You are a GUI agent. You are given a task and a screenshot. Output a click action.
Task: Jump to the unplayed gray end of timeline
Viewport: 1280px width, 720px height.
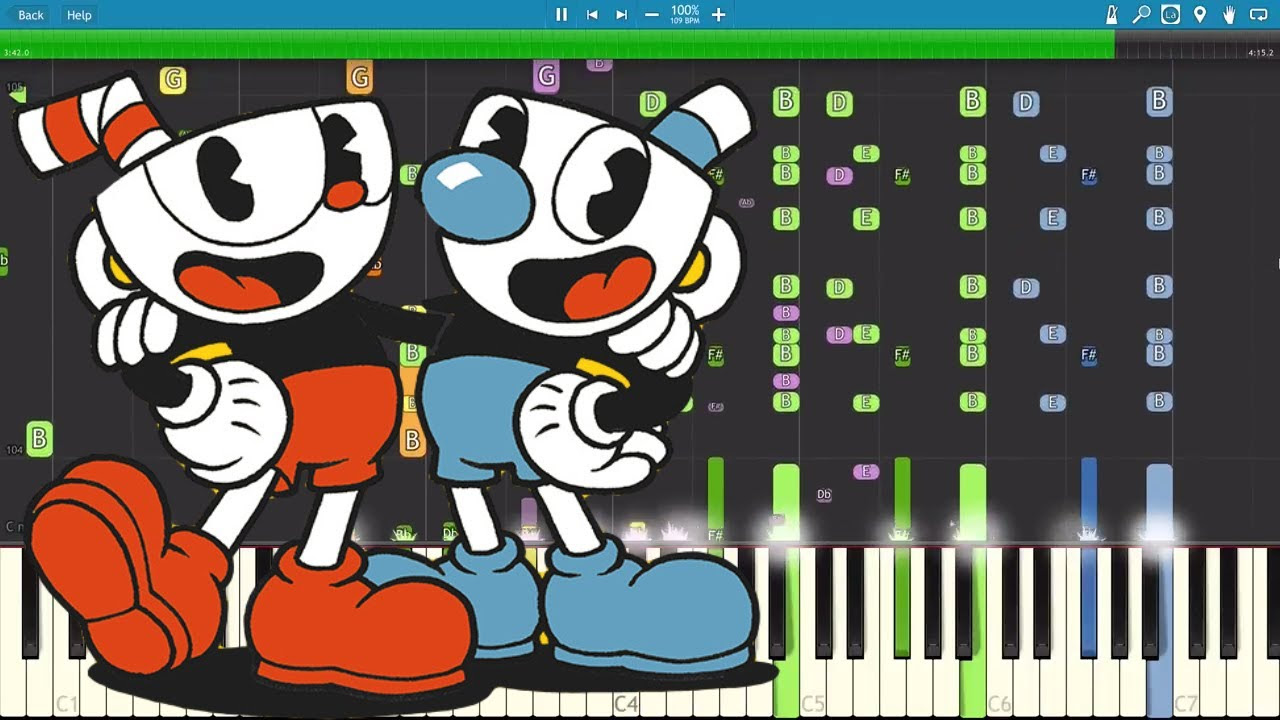coord(1196,44)
